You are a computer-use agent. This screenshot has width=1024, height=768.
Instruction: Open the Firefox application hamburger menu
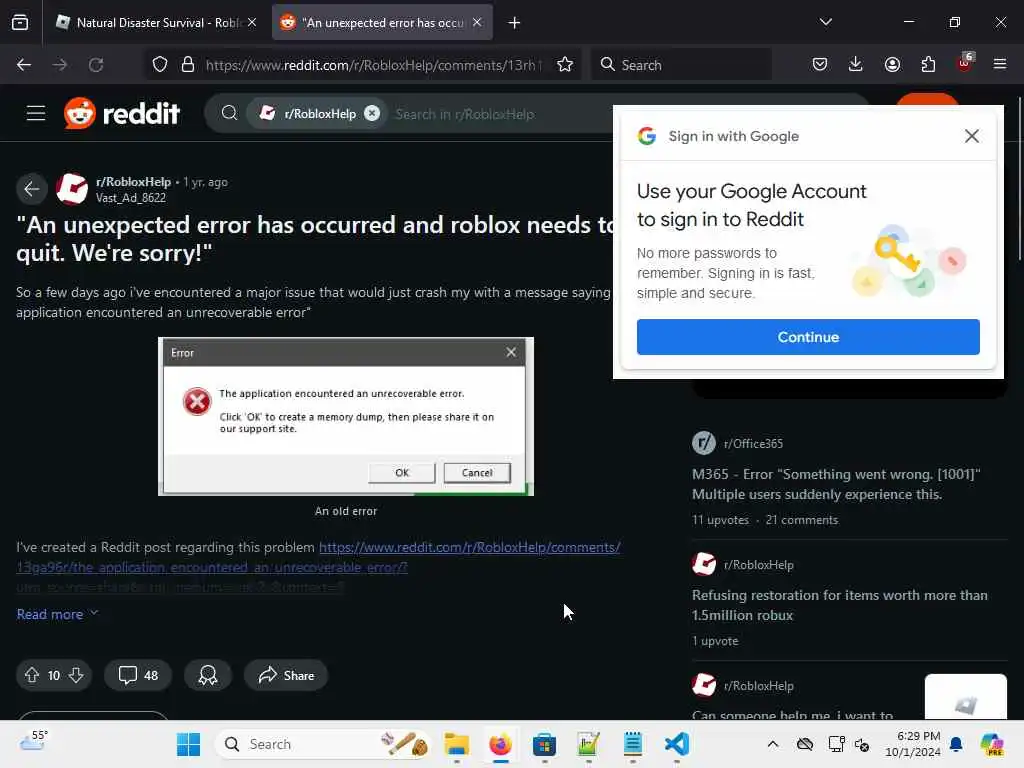point(1000,65)
